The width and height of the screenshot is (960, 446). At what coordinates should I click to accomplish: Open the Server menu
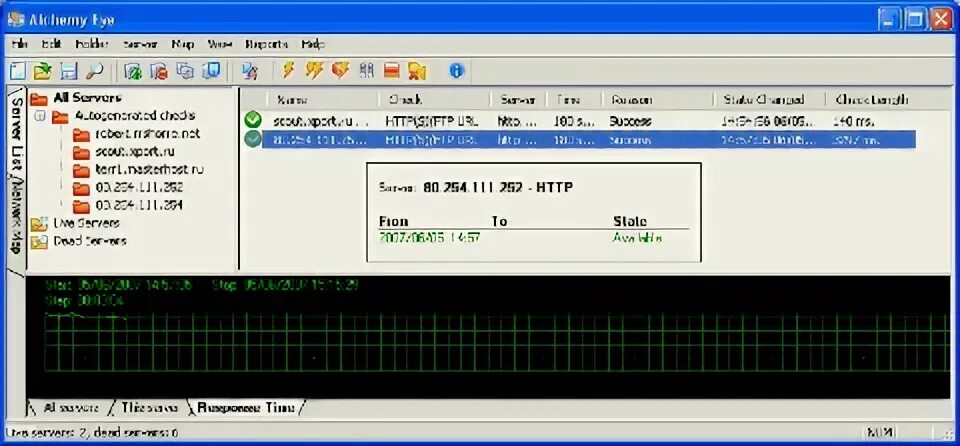(140, 44)
